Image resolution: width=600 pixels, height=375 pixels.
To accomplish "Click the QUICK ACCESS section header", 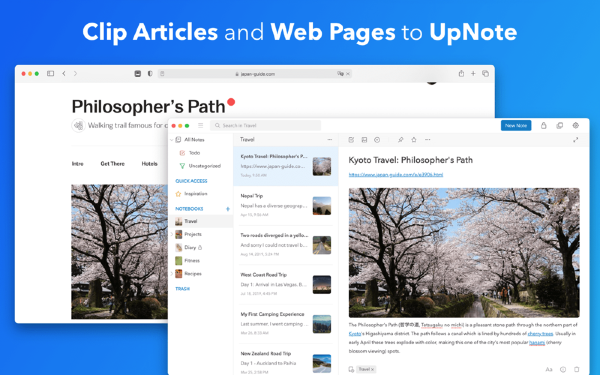I will [191, 181].
